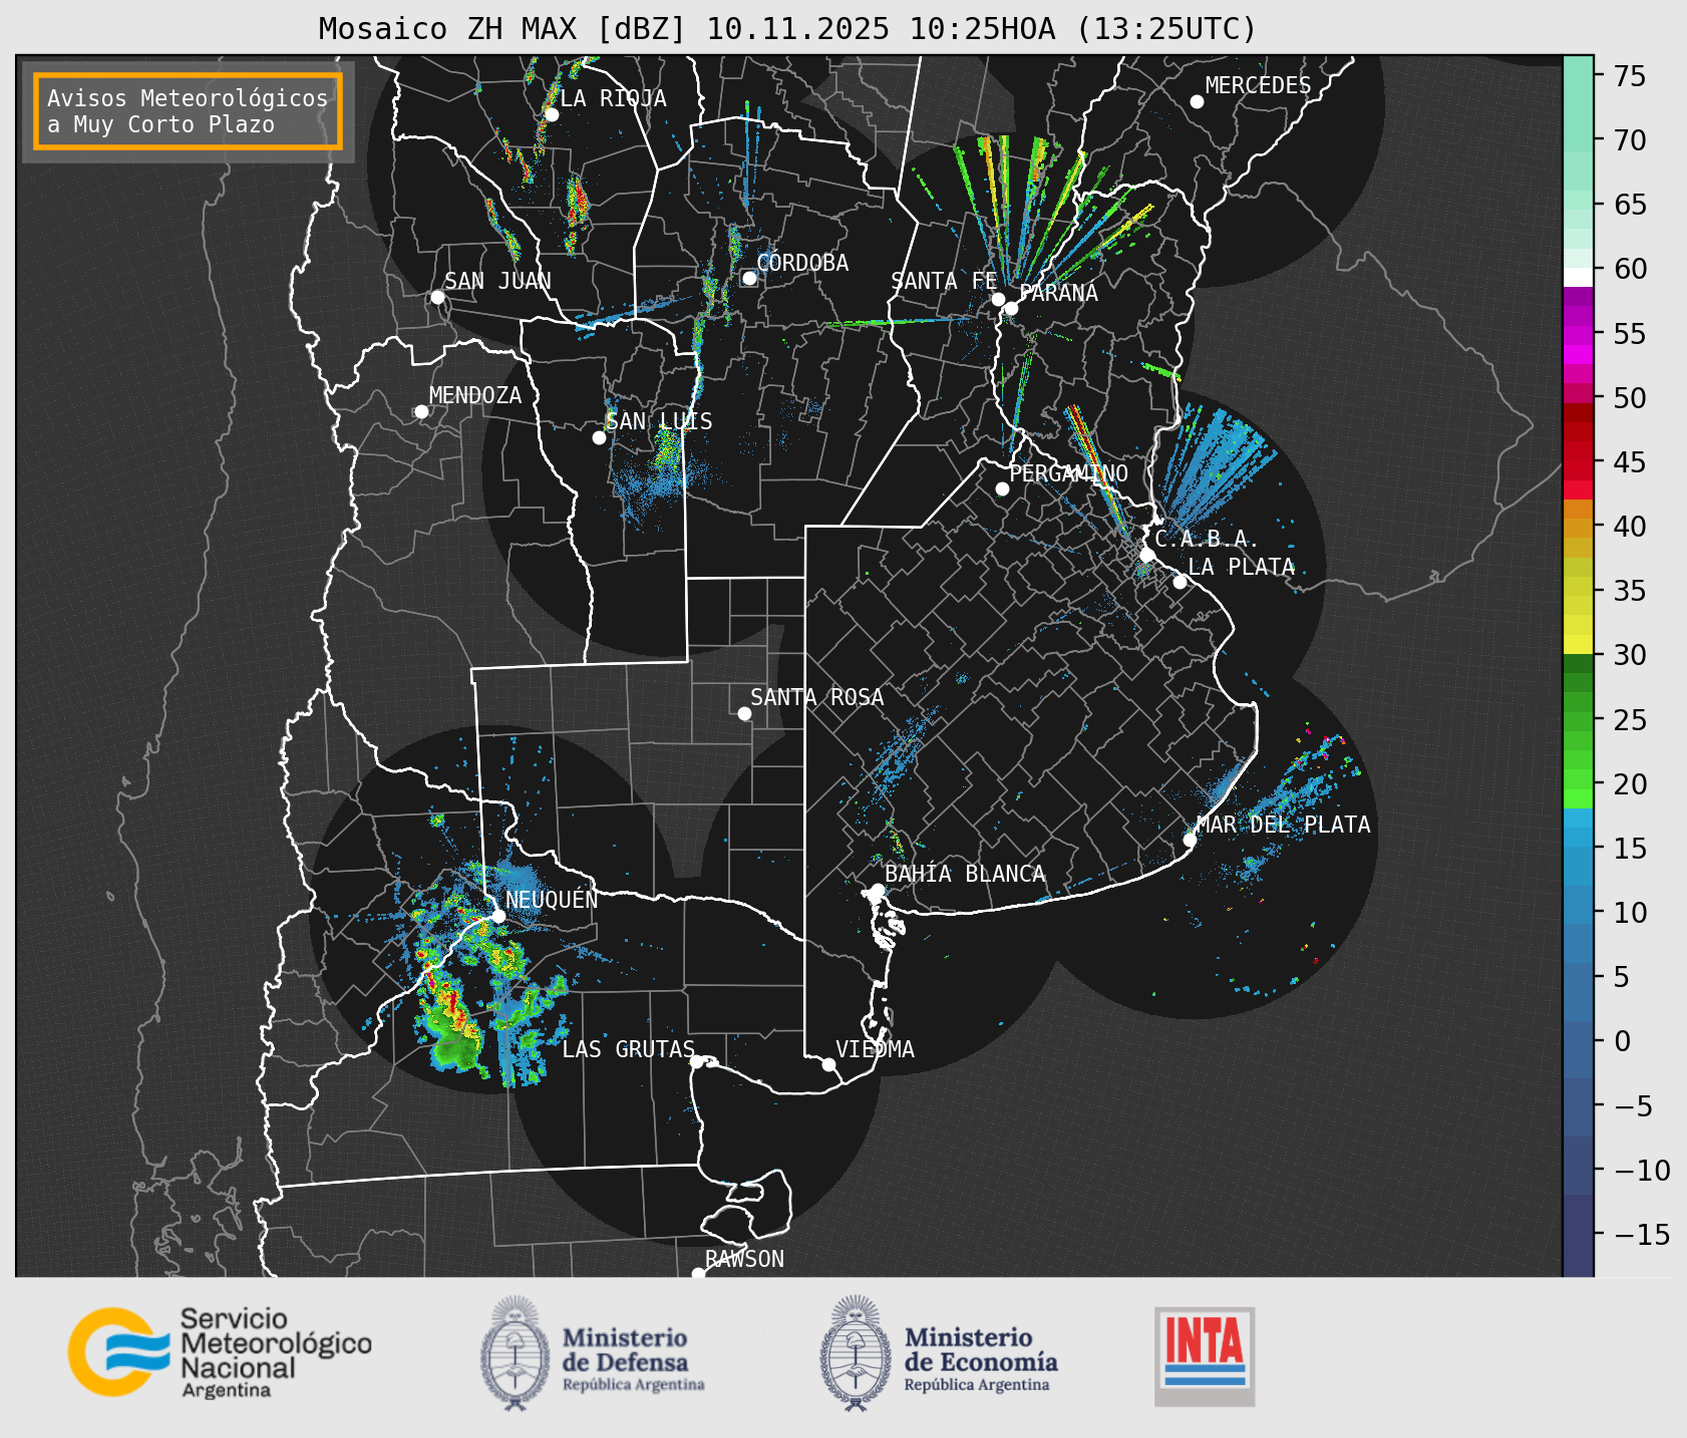Select the Neuquén city marker dot
The image size is (1687, 1438).
(x=499, y=916)
